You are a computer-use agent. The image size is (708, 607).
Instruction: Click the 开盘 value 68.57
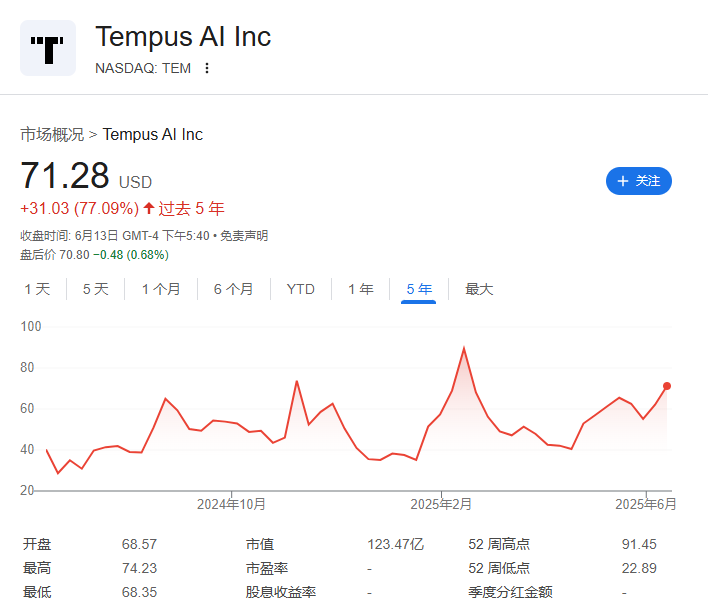pyautogui.click(x=140, y=544)
